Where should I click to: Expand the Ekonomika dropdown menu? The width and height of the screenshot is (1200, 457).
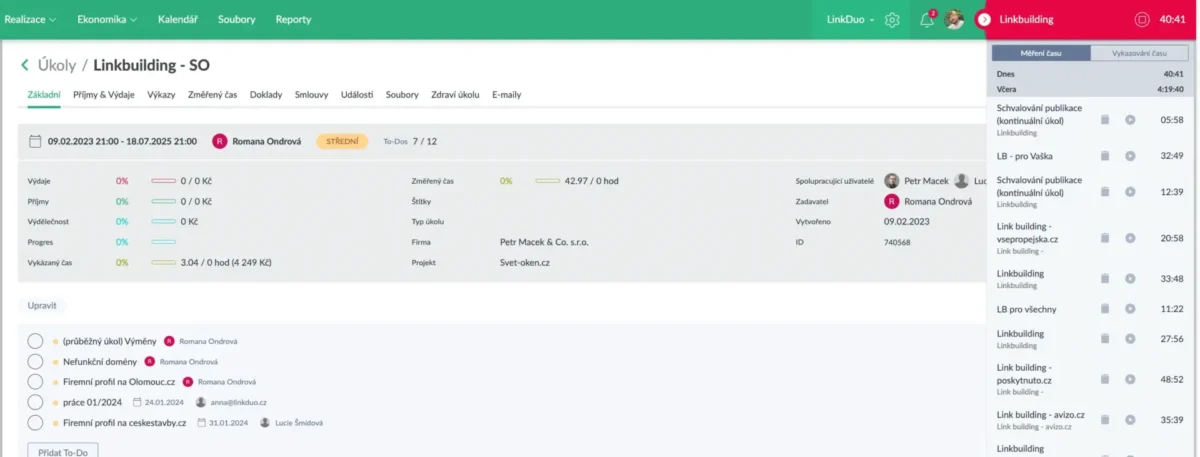point(107,19)
